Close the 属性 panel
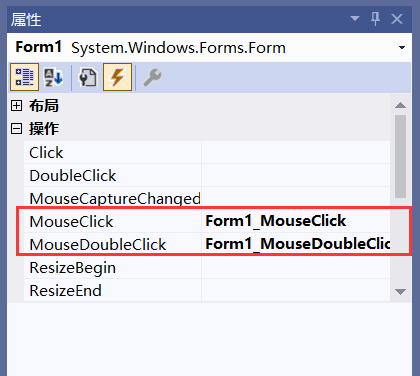This screenshot has height=376, width=420. [x=397, y=19]
